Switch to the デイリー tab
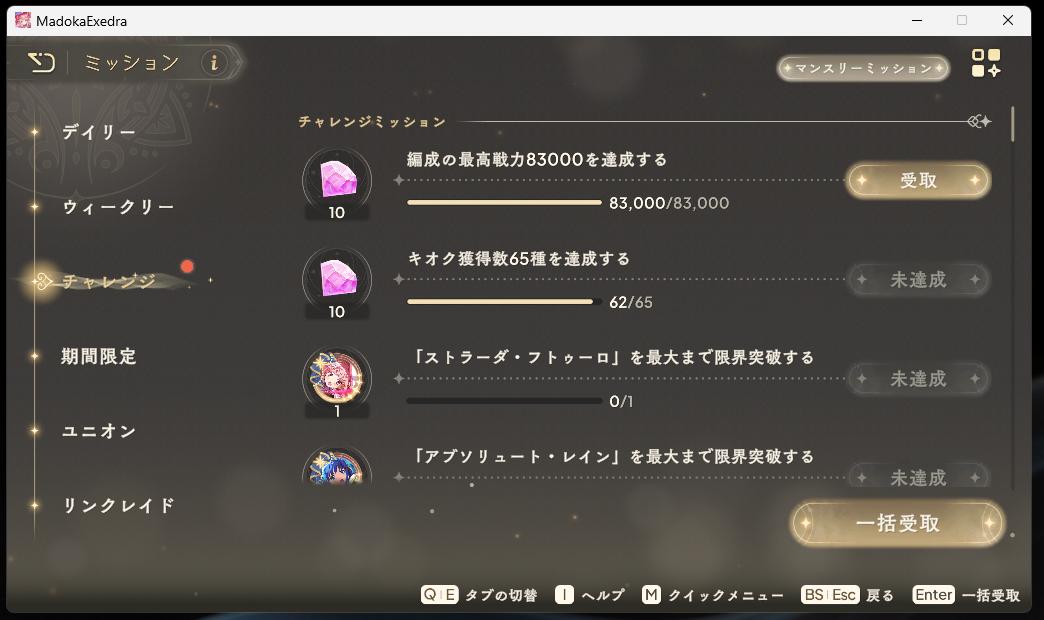The height and width of the screenshot is (620, 1044). (x=99, y=132)
